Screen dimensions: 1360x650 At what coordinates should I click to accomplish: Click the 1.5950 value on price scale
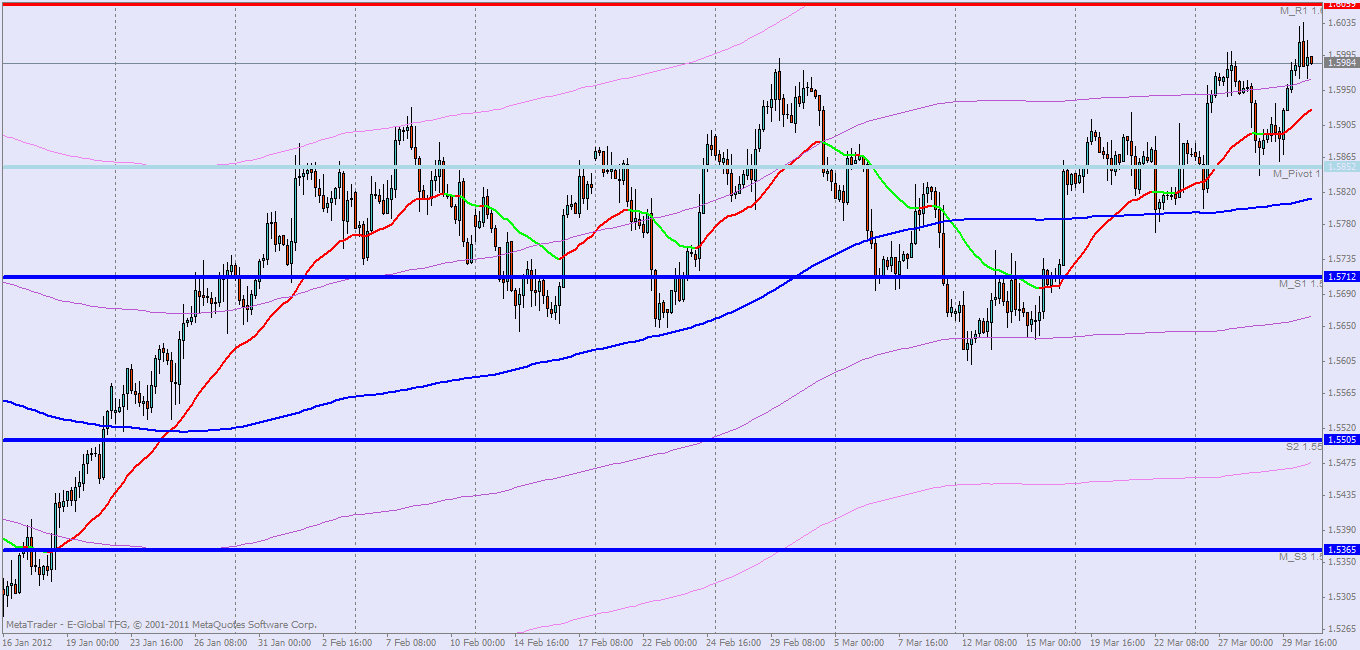coord(1341,90)
